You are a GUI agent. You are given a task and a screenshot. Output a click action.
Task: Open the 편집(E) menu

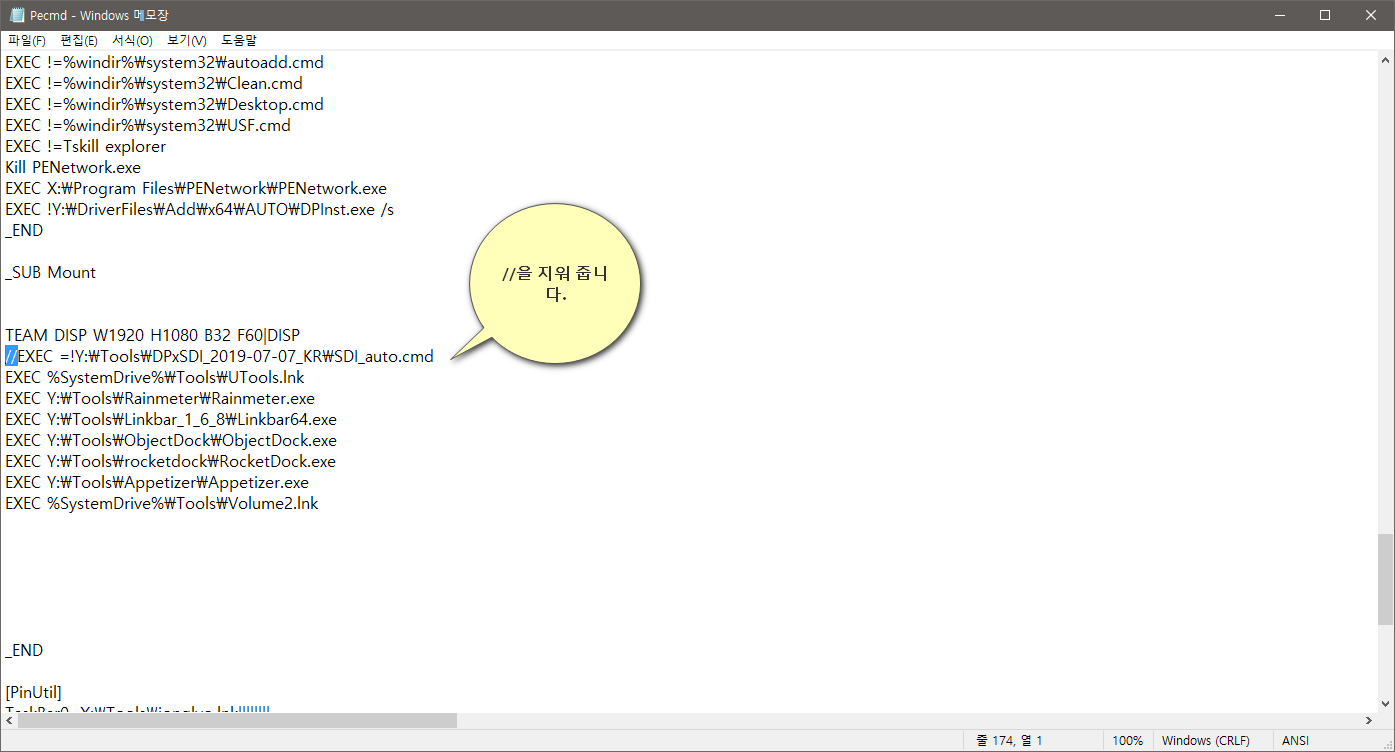coord(79,41)
